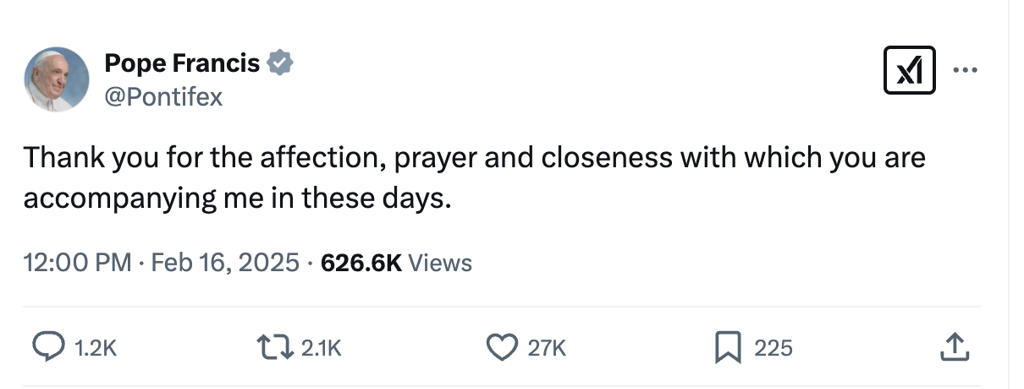Viewport: 1024px width, 389px height.
Task: Click the blue verified checkmark badge
Action: pos(280,63)
